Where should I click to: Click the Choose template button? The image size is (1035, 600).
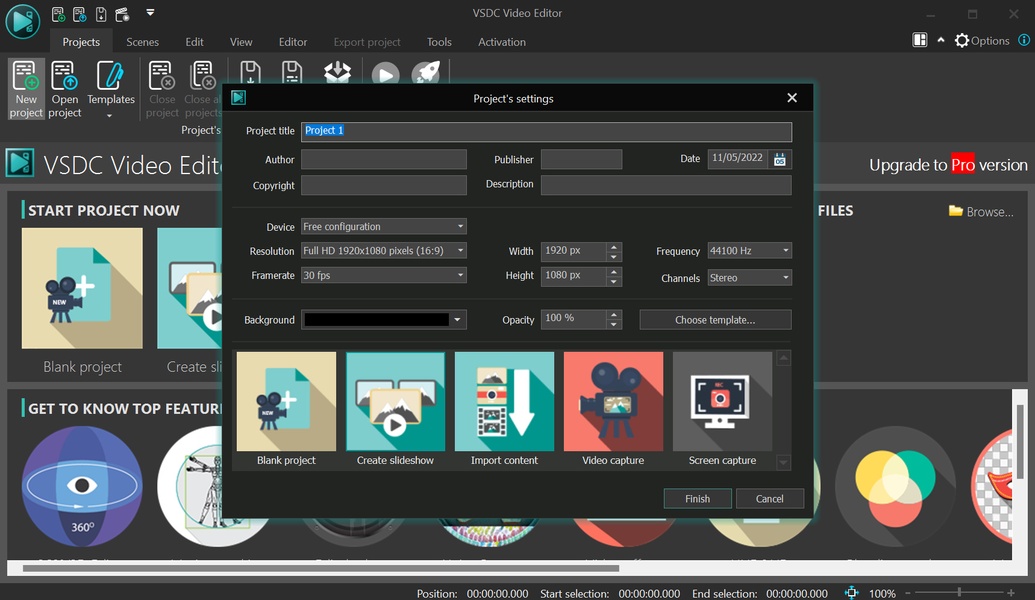[715, 320]
